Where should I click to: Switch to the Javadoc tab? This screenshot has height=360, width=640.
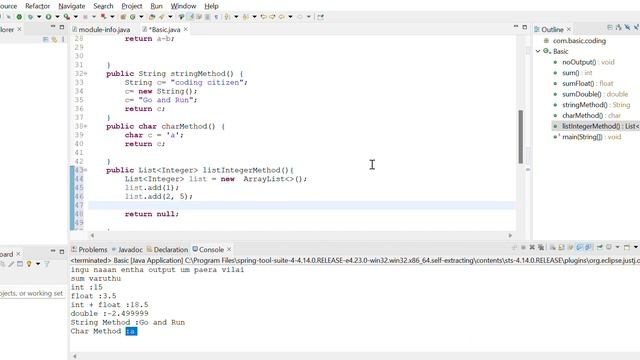(127, 249)
